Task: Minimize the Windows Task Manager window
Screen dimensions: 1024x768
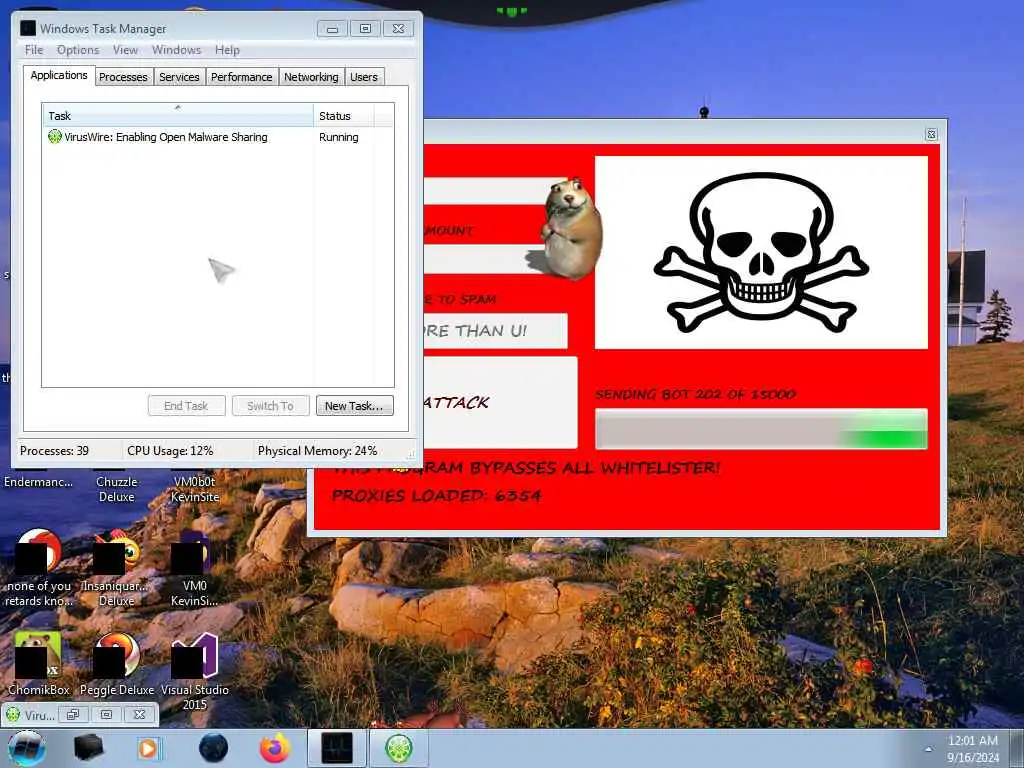Action: (332, 28)
